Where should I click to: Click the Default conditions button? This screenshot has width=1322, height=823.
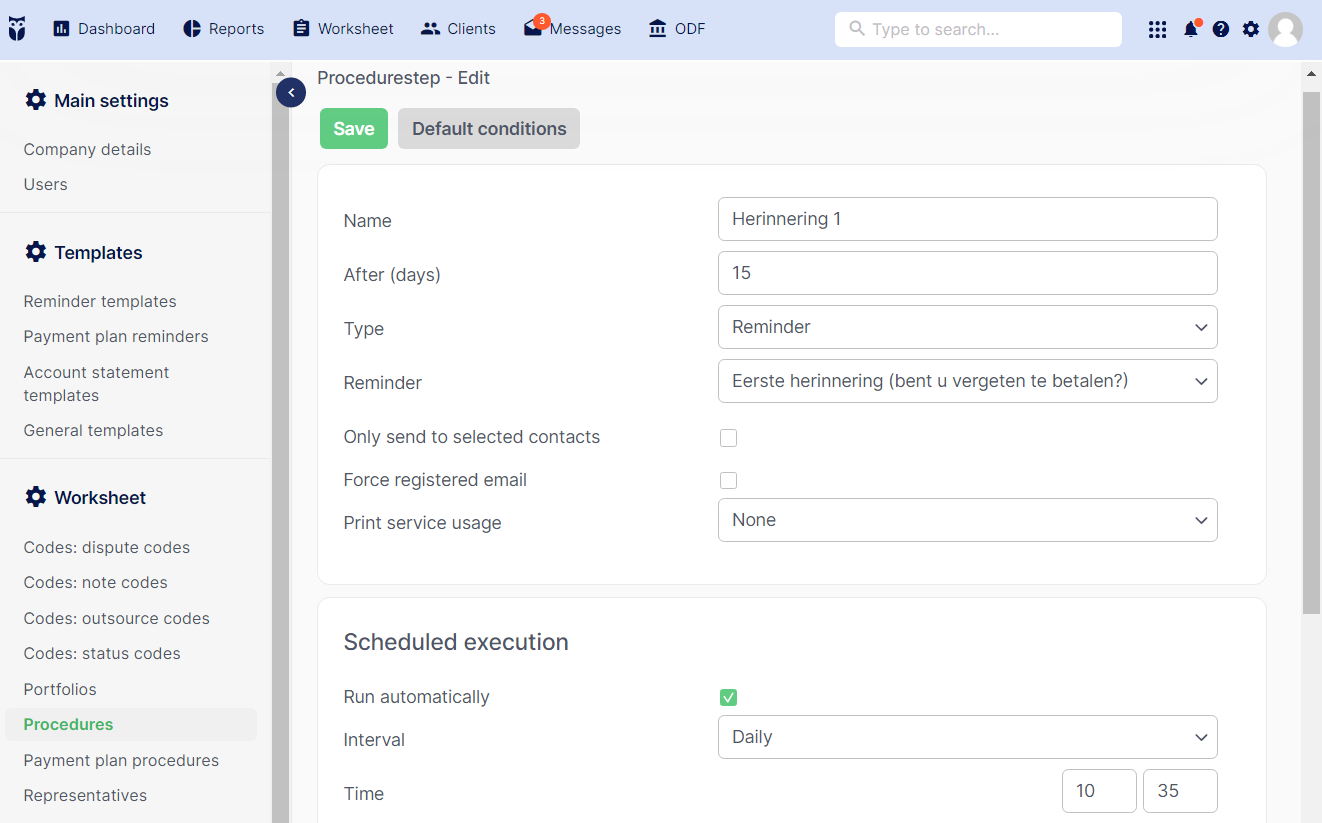[489, 129]
